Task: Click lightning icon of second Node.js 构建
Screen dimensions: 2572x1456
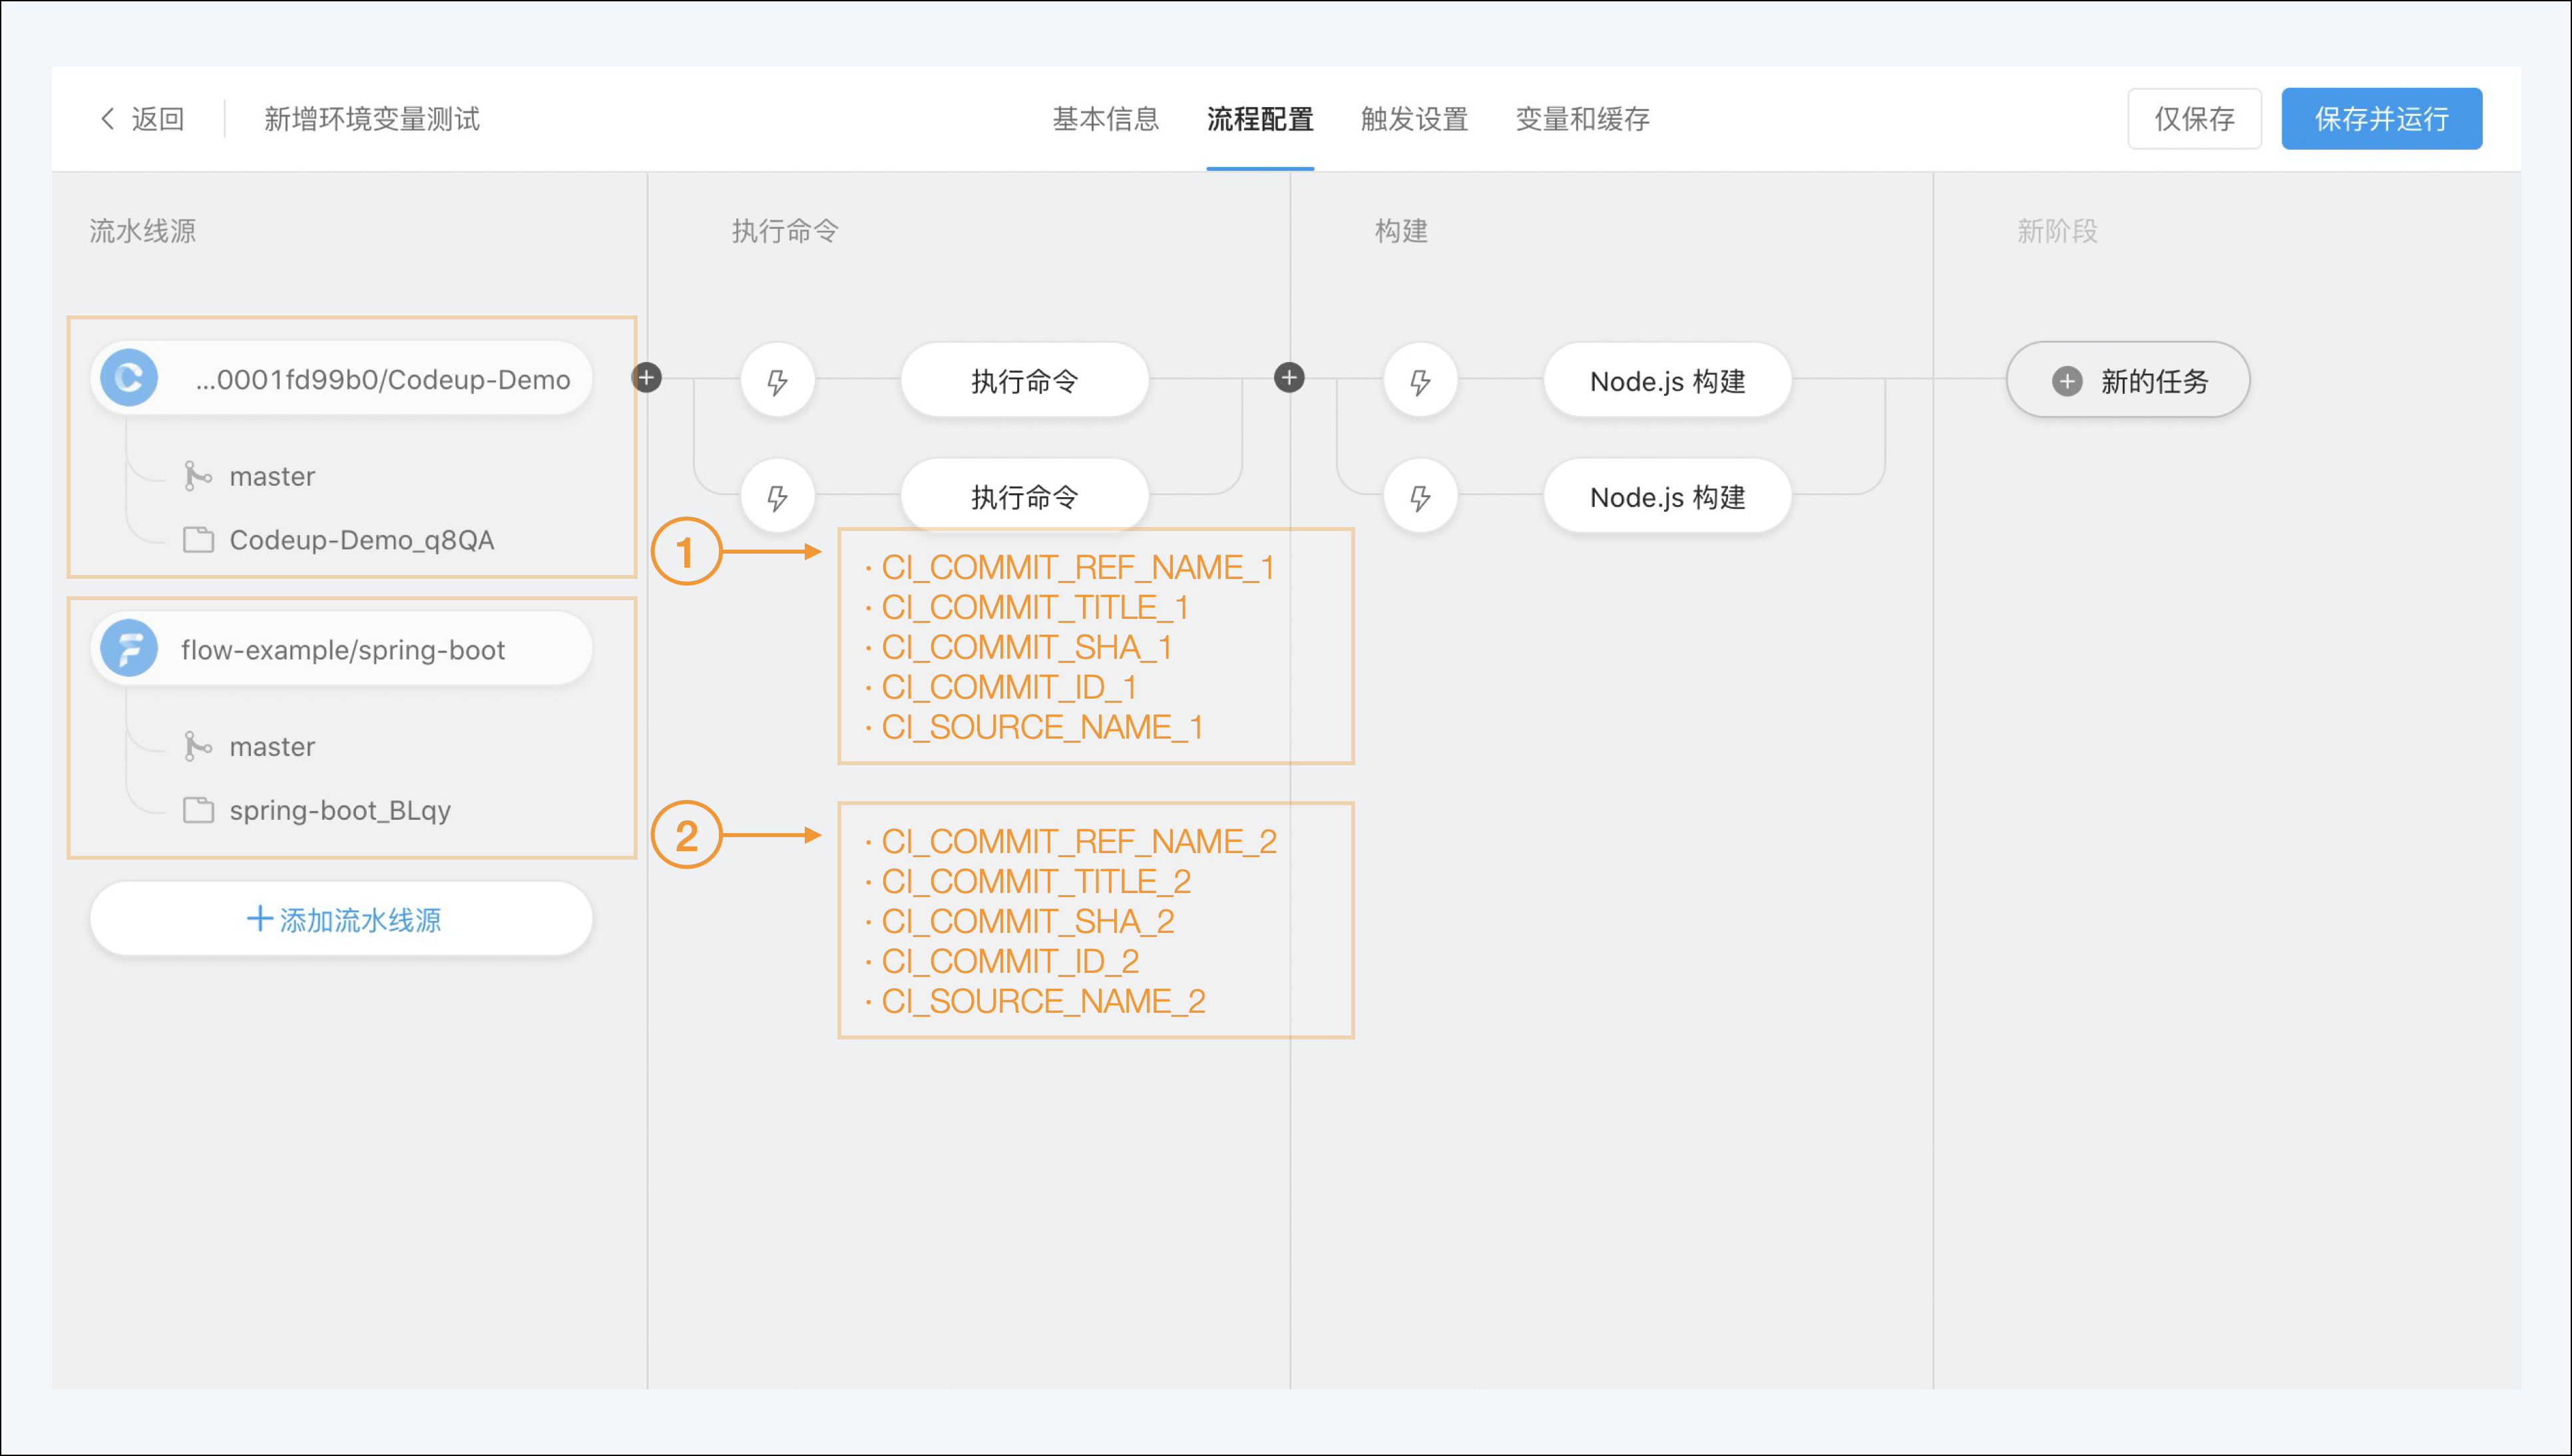Action: pyautogui.click(x=1420, y=497)
